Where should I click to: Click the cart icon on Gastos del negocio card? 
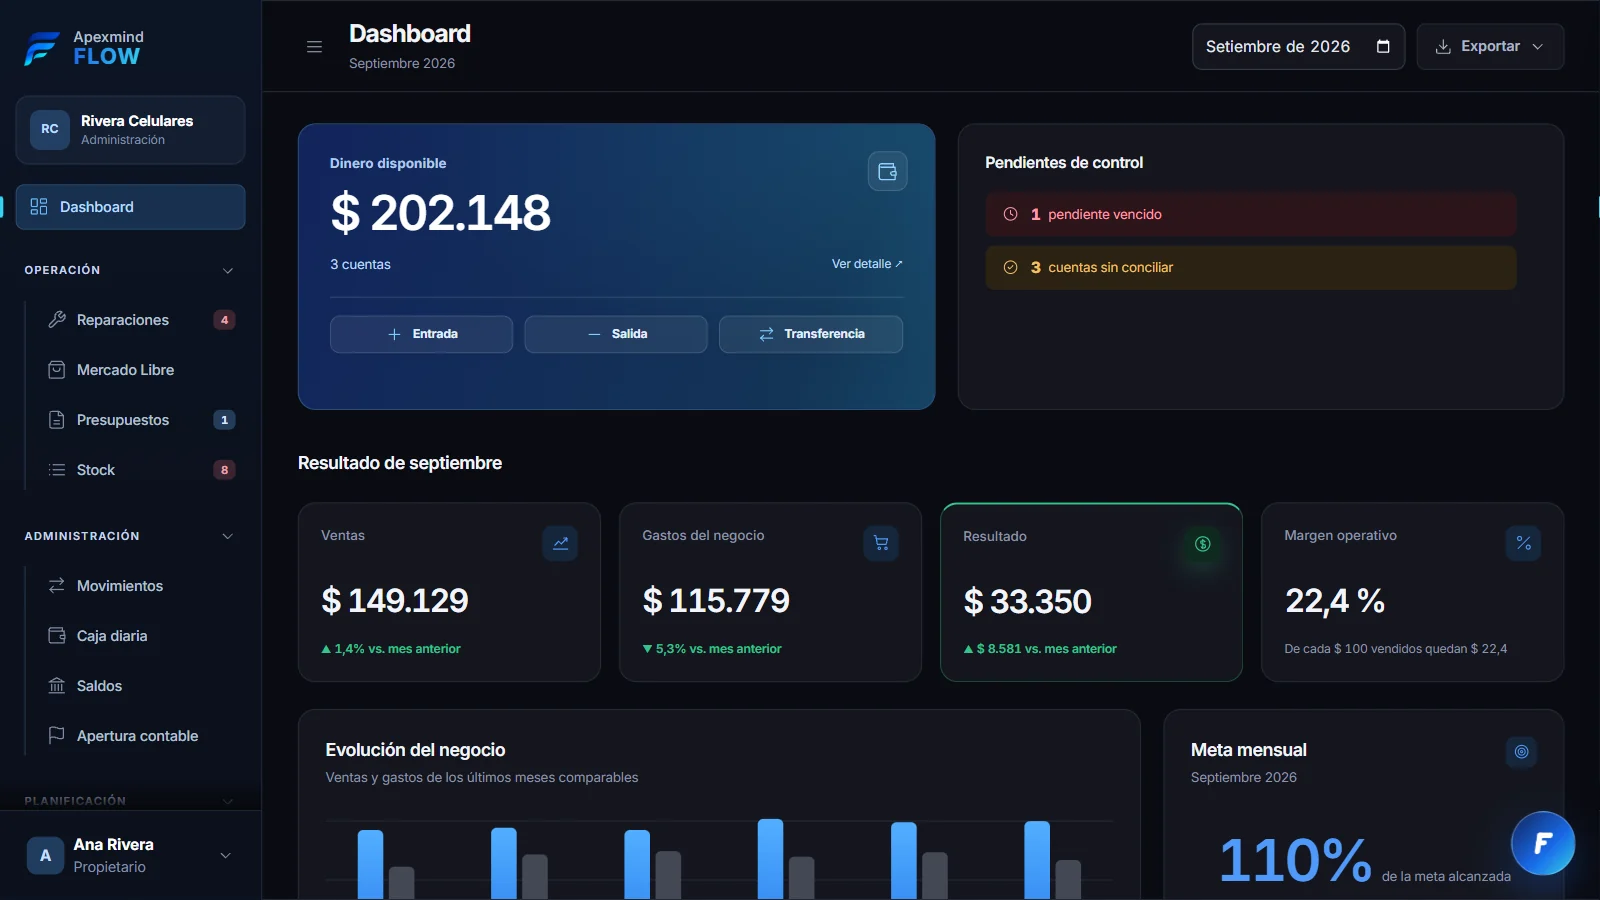point(881,543)
